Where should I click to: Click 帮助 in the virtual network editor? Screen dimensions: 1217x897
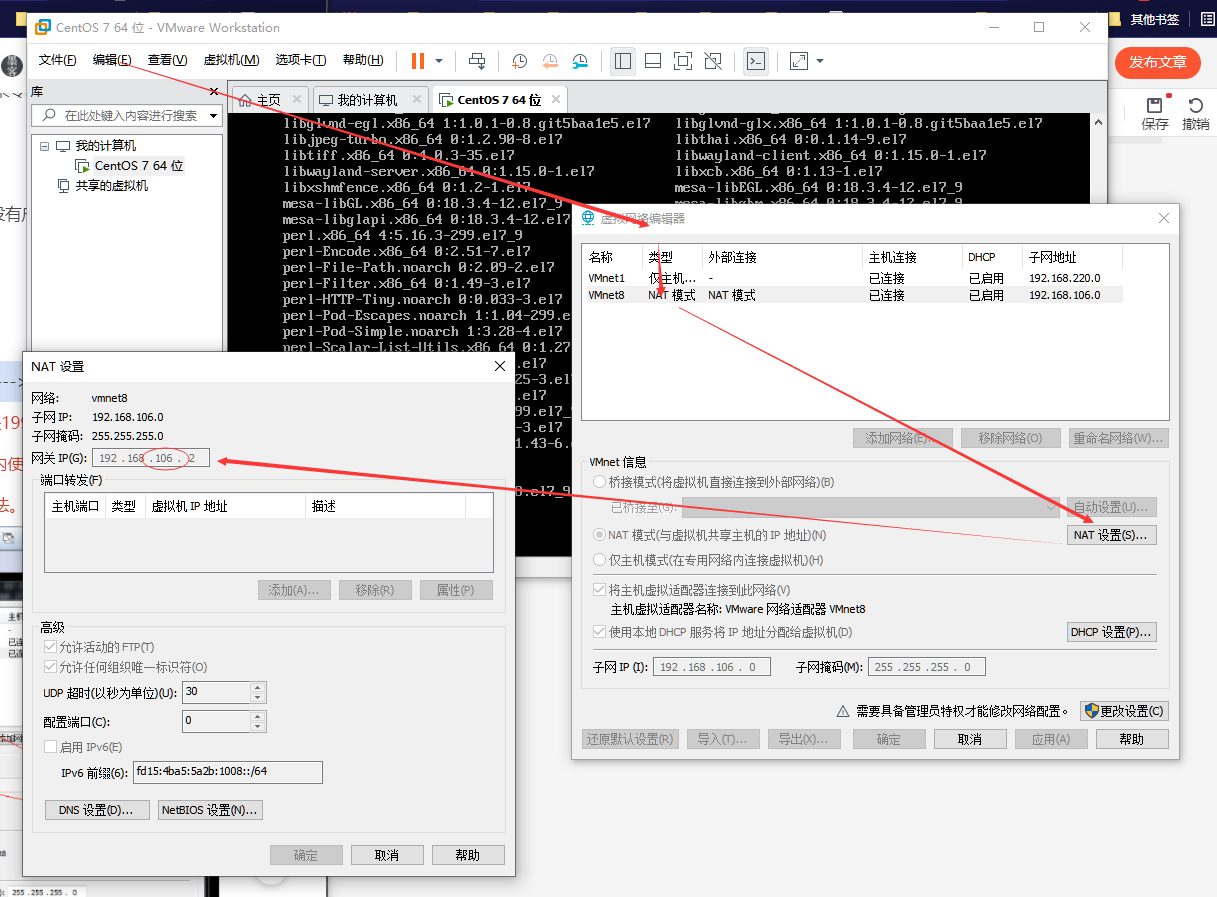tap(1132, 739)
